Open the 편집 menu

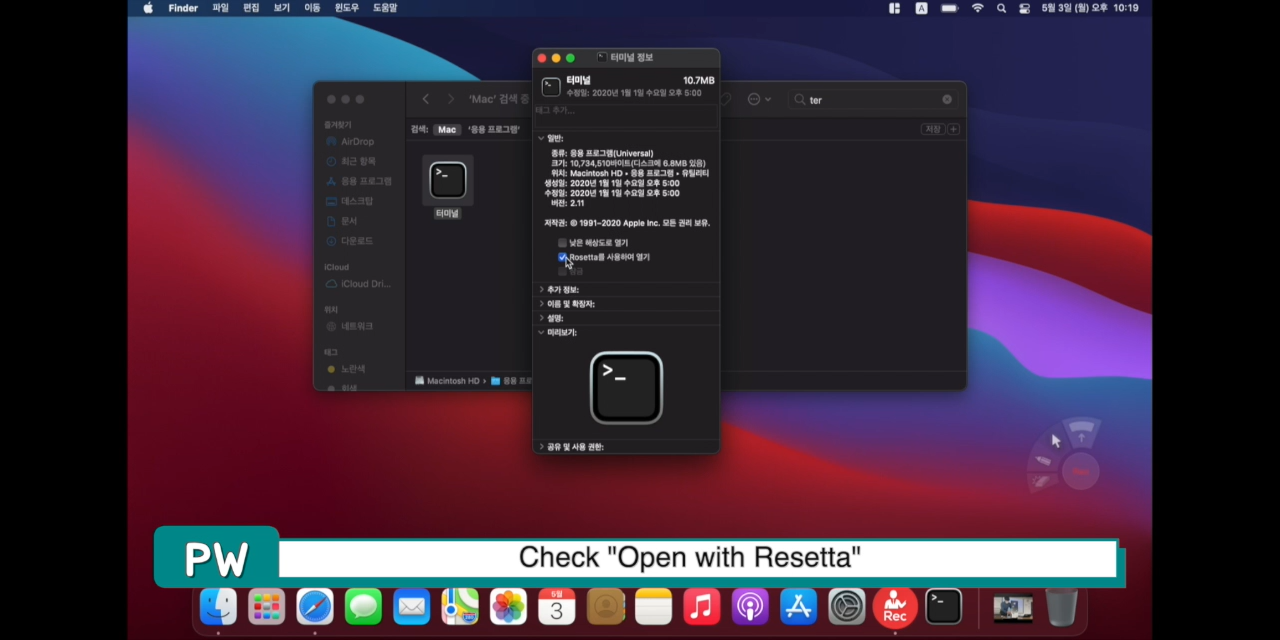pos(251,8)
